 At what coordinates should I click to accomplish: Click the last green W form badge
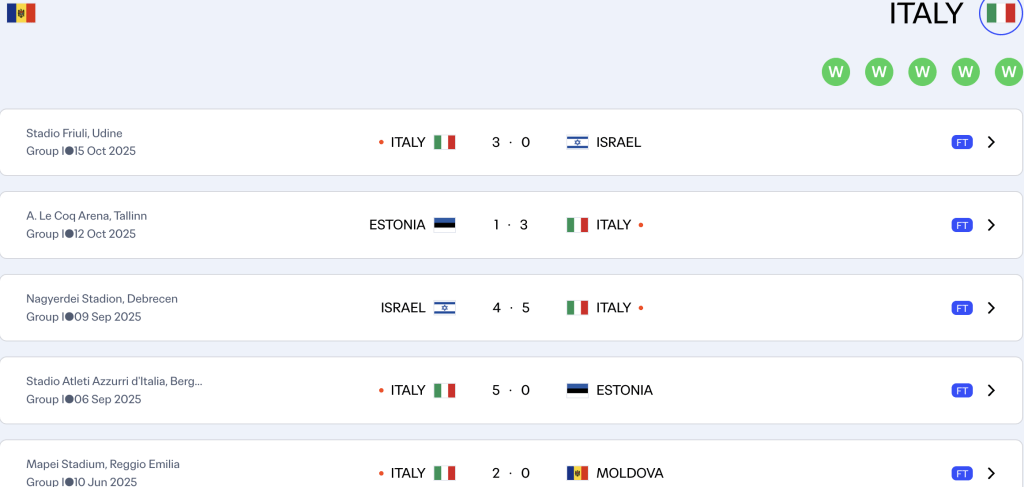tap(1008, 72)
